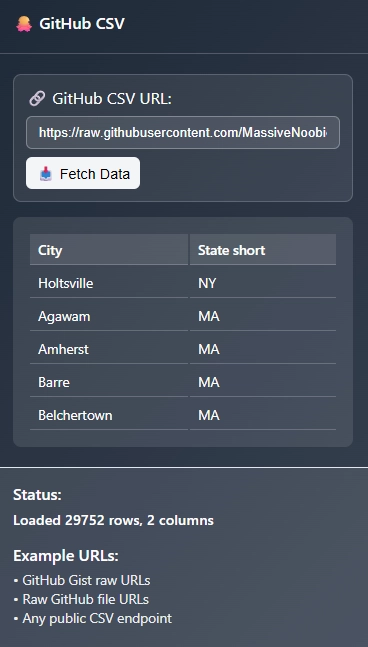Click the State short column header
This screenshot has height=647, width=368.
tap(263, 250)
